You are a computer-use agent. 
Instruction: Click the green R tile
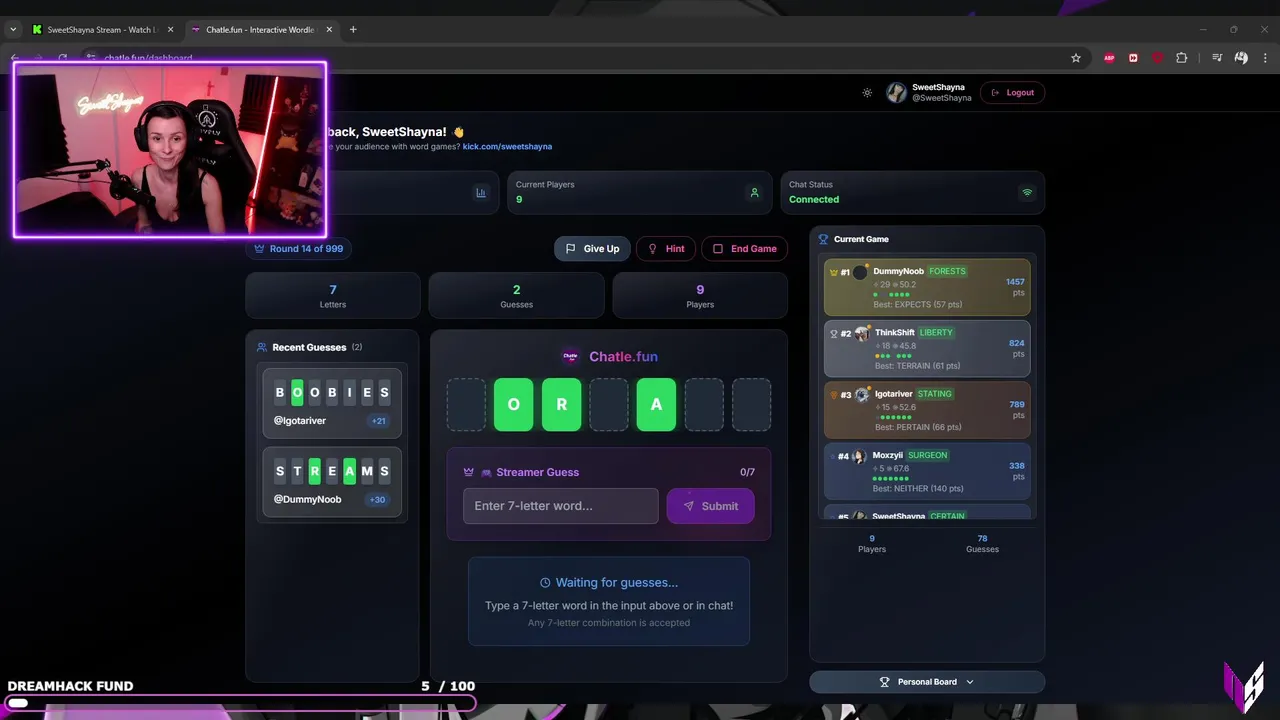tap(561, 405)
